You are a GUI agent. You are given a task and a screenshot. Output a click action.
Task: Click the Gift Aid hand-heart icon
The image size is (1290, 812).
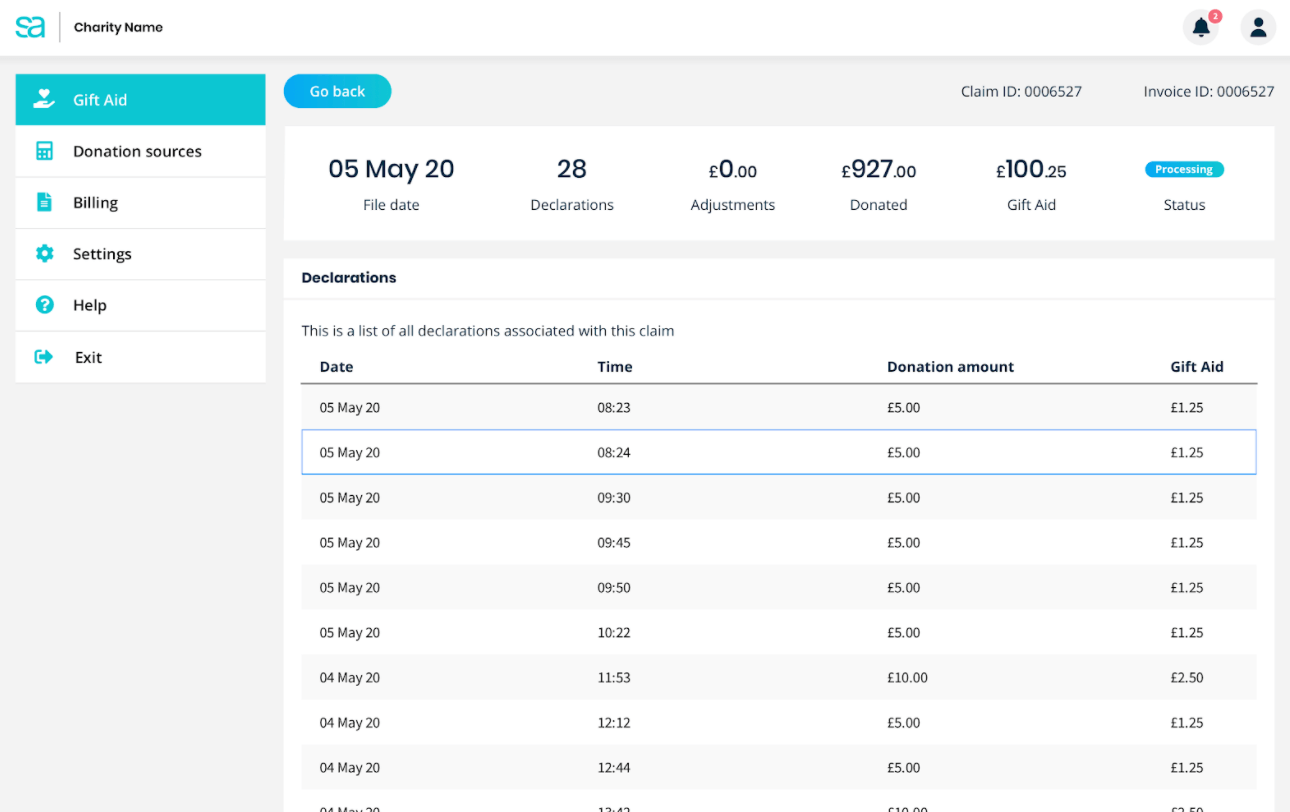tap(43, 99)
